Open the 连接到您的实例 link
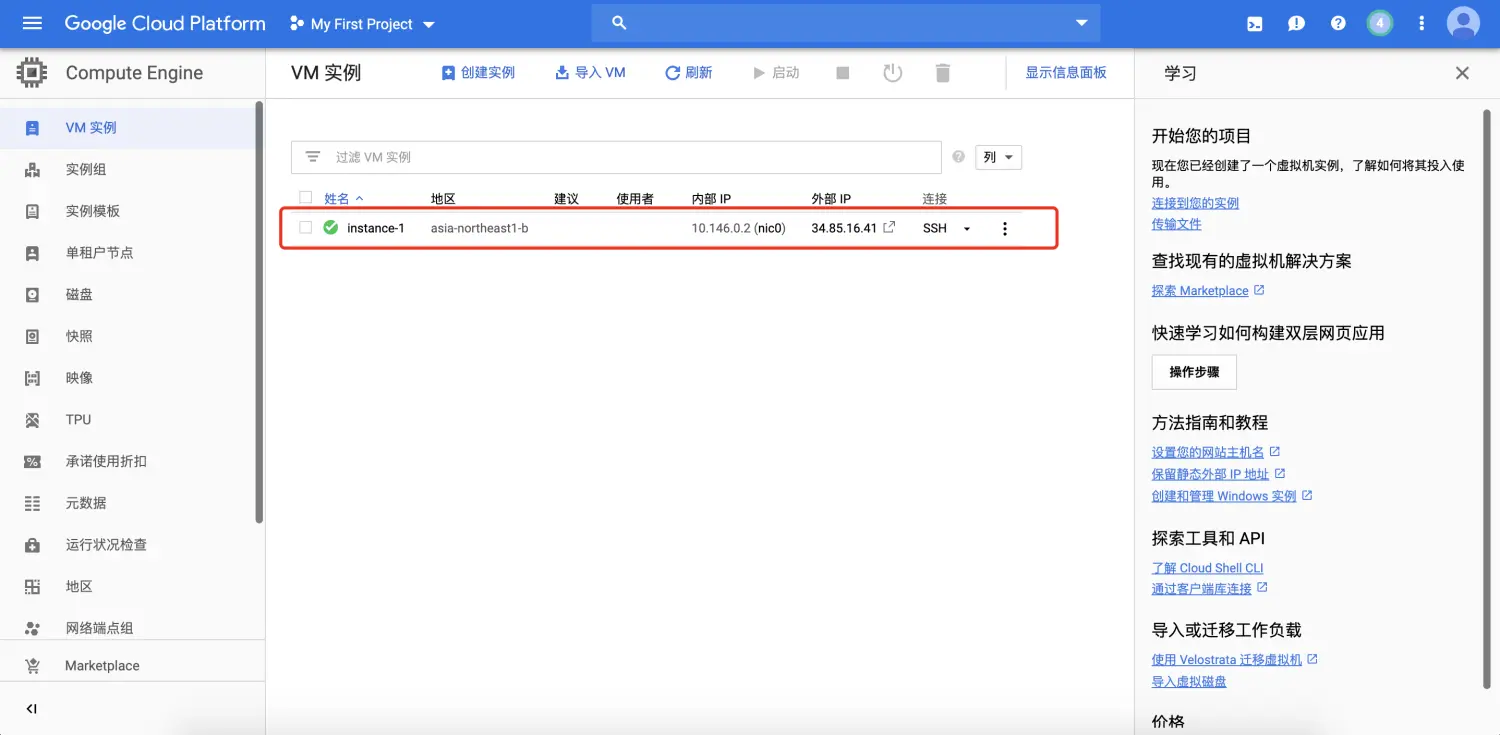 [1195, 203]
